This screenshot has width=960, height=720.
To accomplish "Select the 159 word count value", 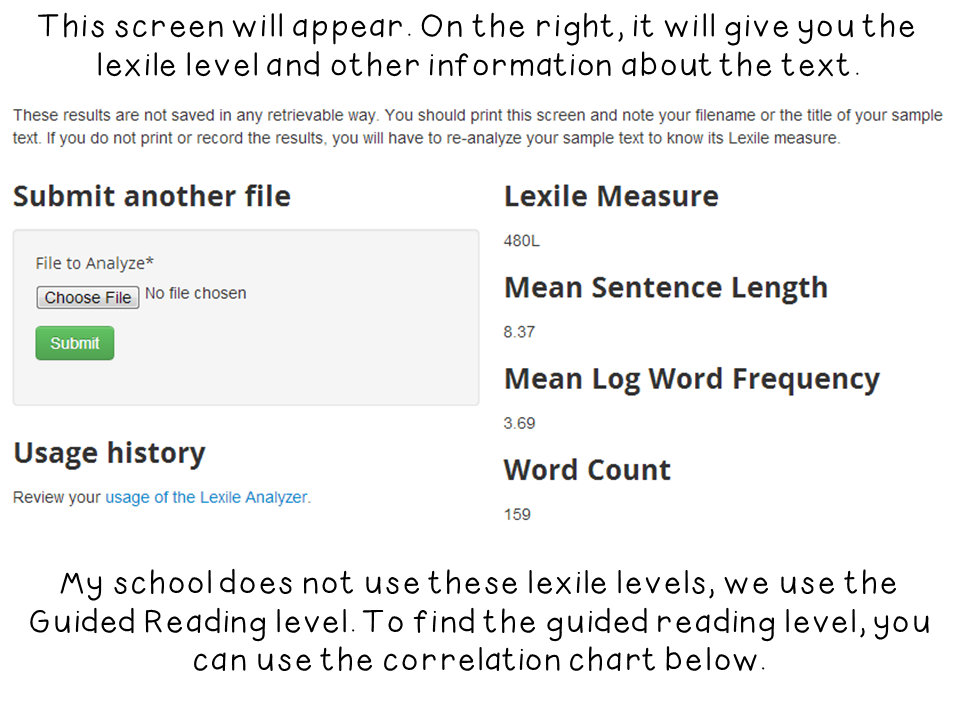I will 517,514.
